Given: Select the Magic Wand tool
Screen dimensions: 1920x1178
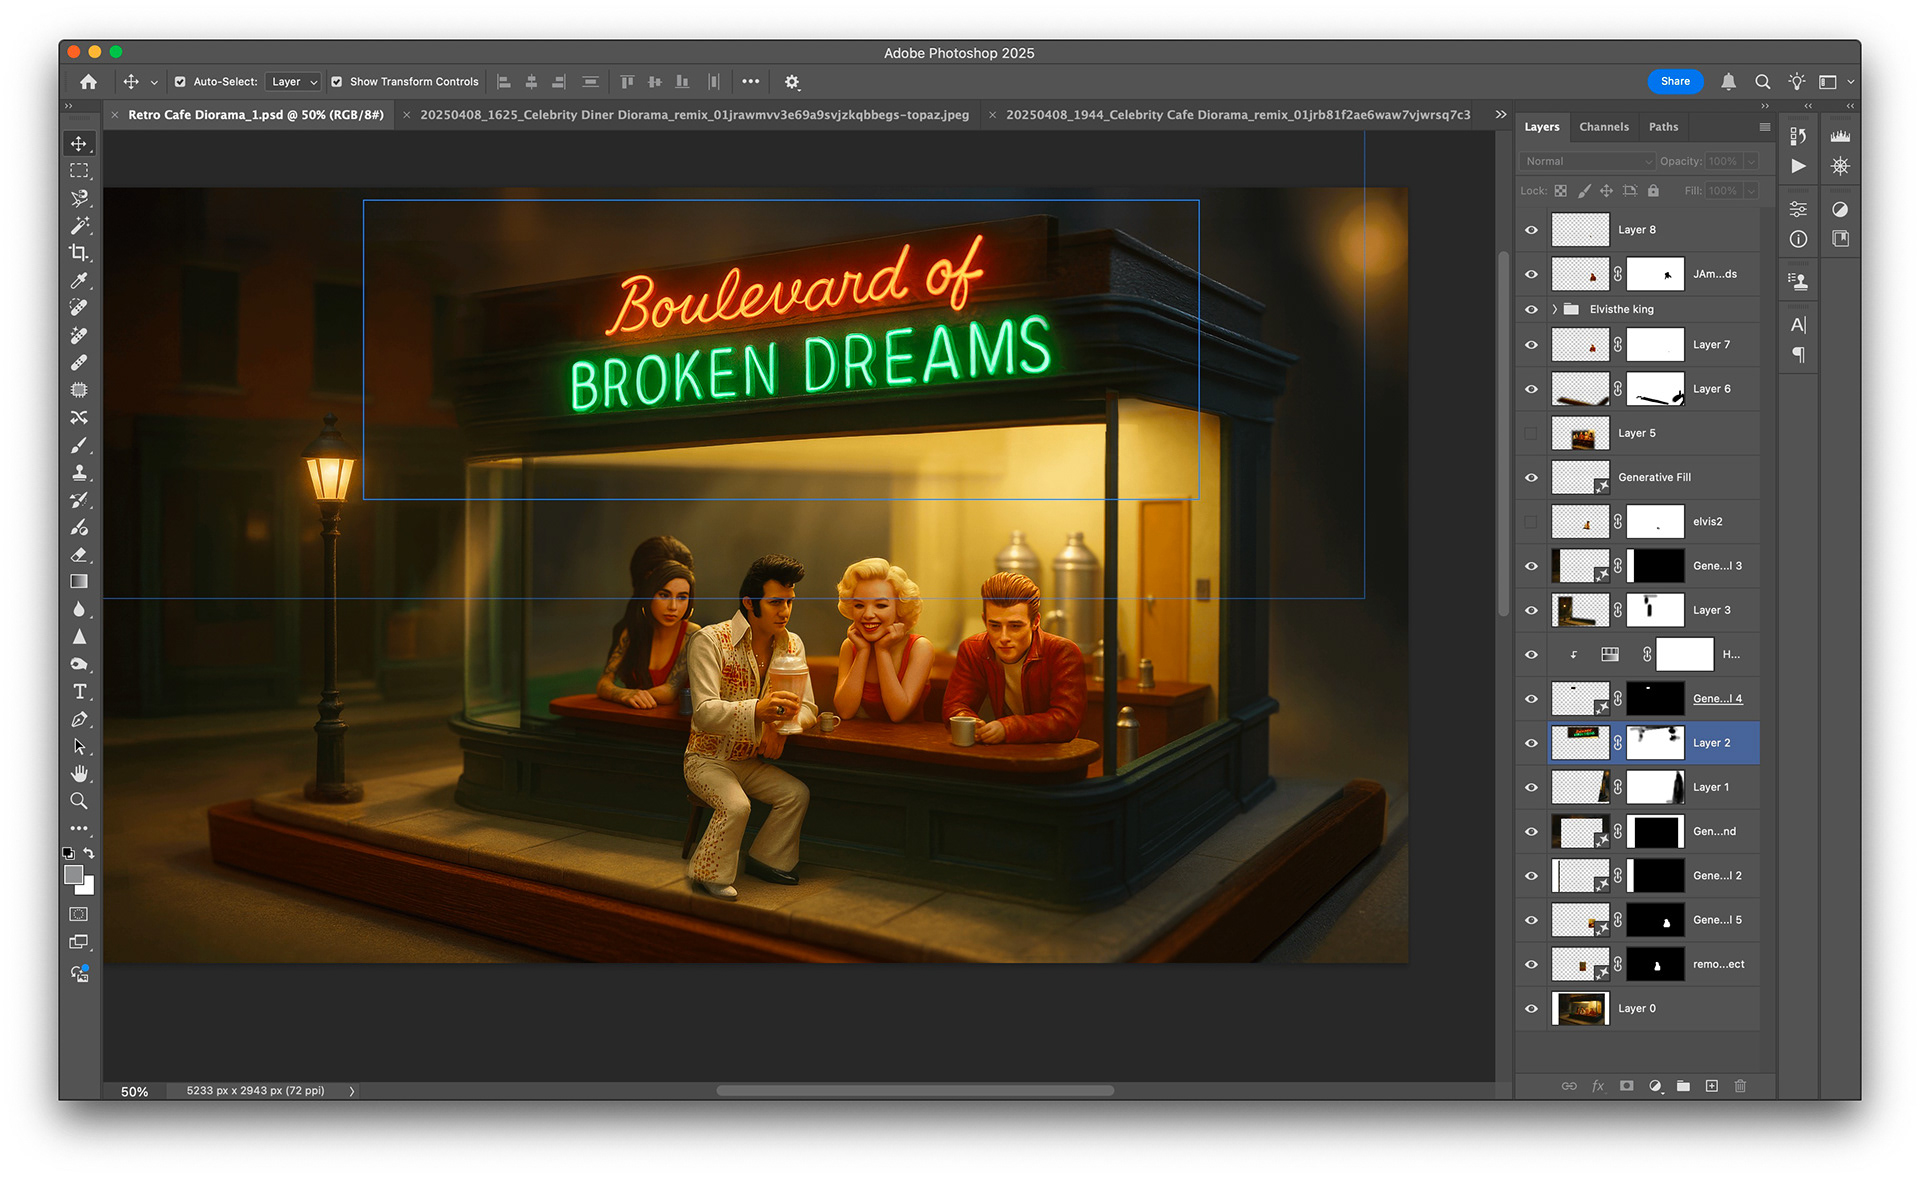Looking at the screenshot, I should (79, 226).
